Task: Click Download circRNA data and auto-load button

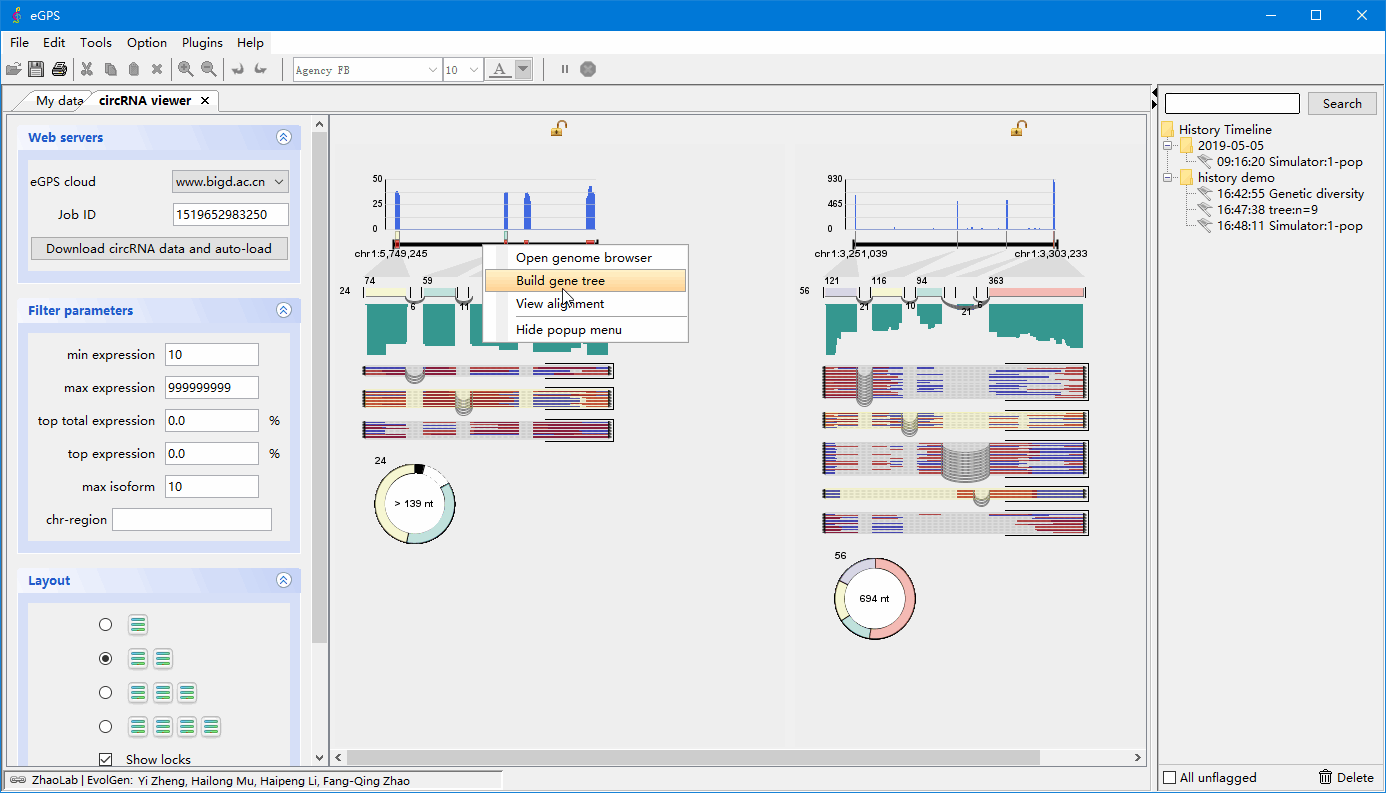Action: point(159,248)
